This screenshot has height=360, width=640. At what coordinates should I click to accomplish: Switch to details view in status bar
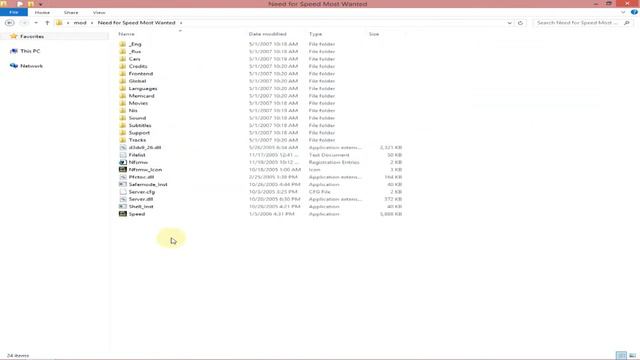(x=621, y=356)
